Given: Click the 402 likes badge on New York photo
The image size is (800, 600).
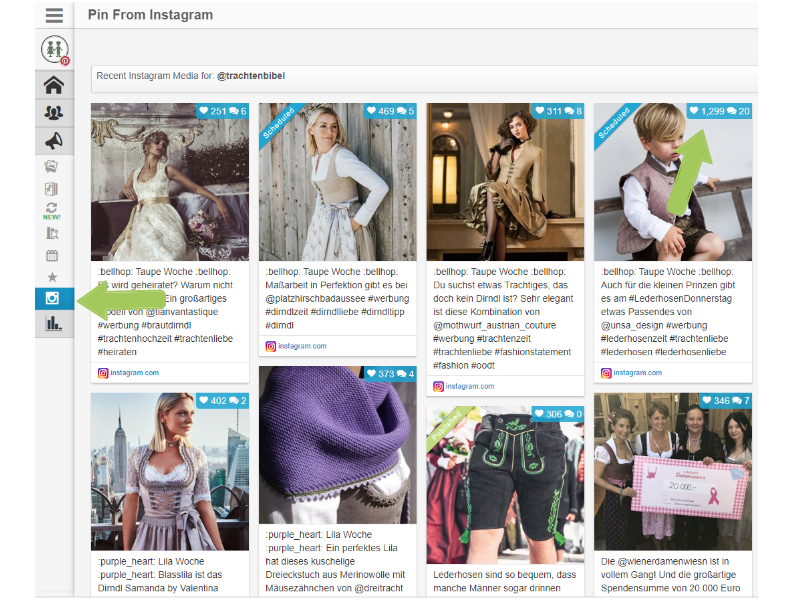Looking at the screenshot, I should [x=223, y=400].
